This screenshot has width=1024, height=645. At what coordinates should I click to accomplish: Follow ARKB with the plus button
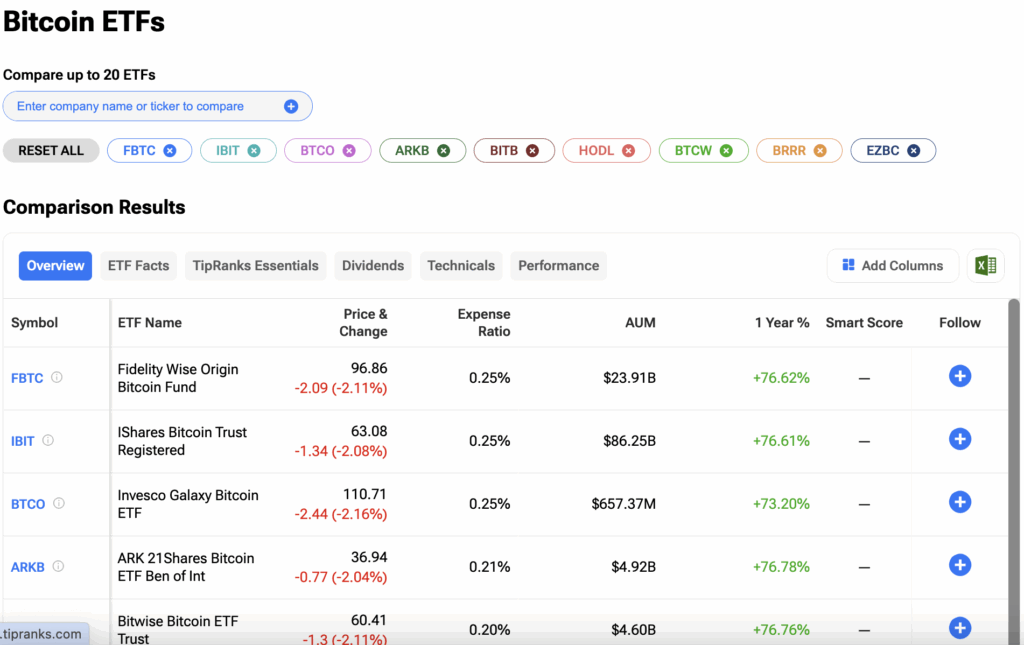[x=960, y=565]
